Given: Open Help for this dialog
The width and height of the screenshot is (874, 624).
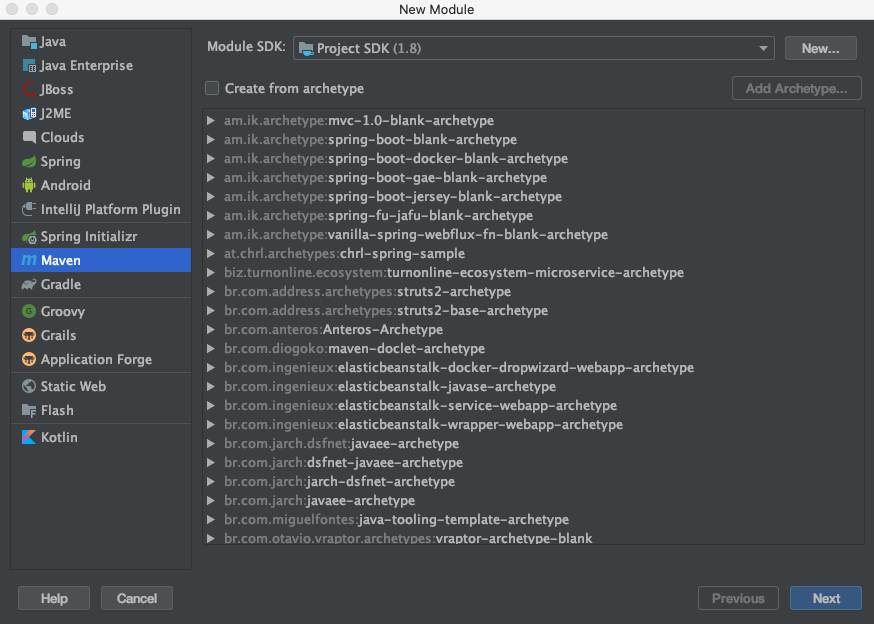Looking at the screenshot, I should tap(54, 598).
